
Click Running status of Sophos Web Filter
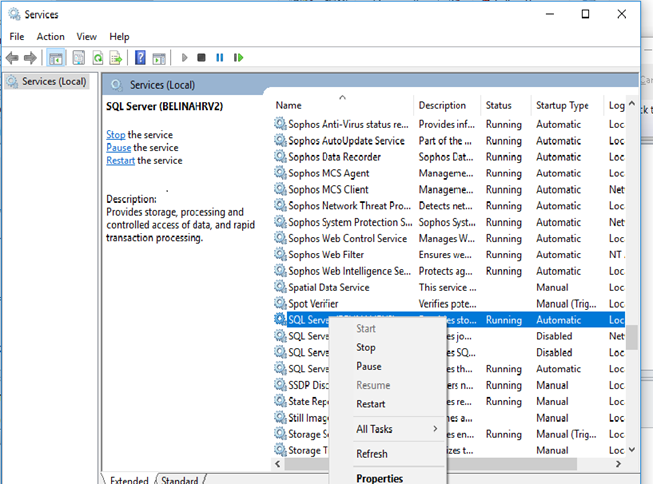503,254
